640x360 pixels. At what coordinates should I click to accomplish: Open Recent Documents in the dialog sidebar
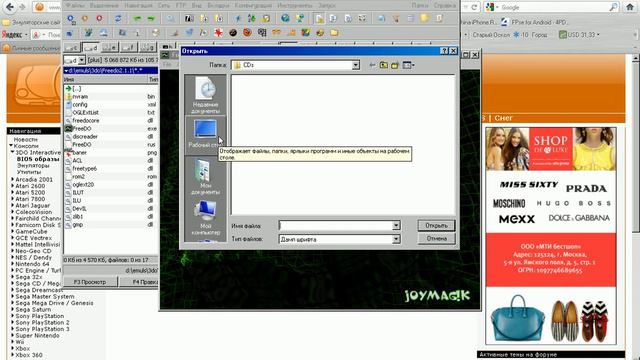coord(205,95)
